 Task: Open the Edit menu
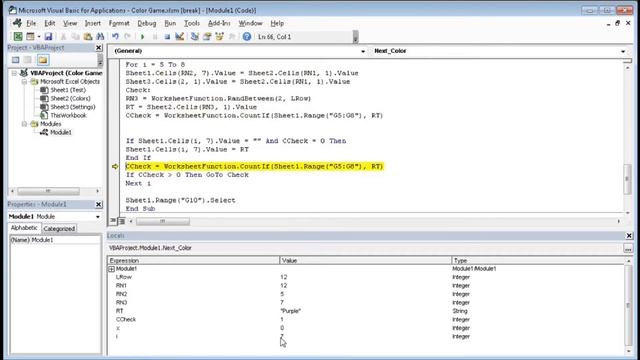tap(50, 23)
